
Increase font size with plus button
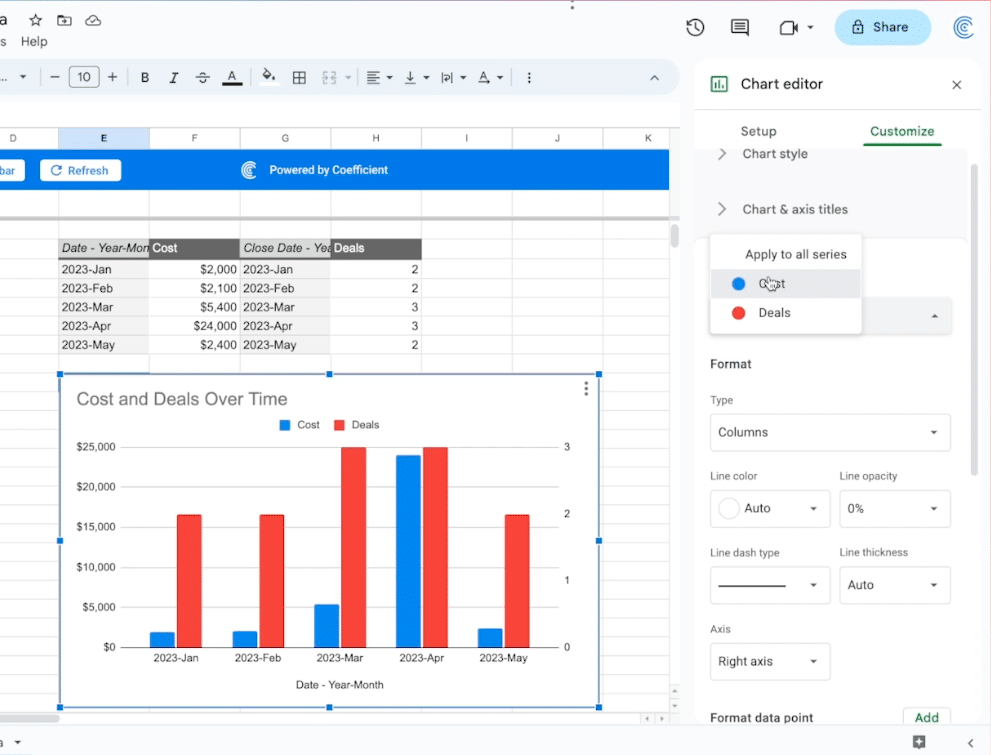point(112,77)
